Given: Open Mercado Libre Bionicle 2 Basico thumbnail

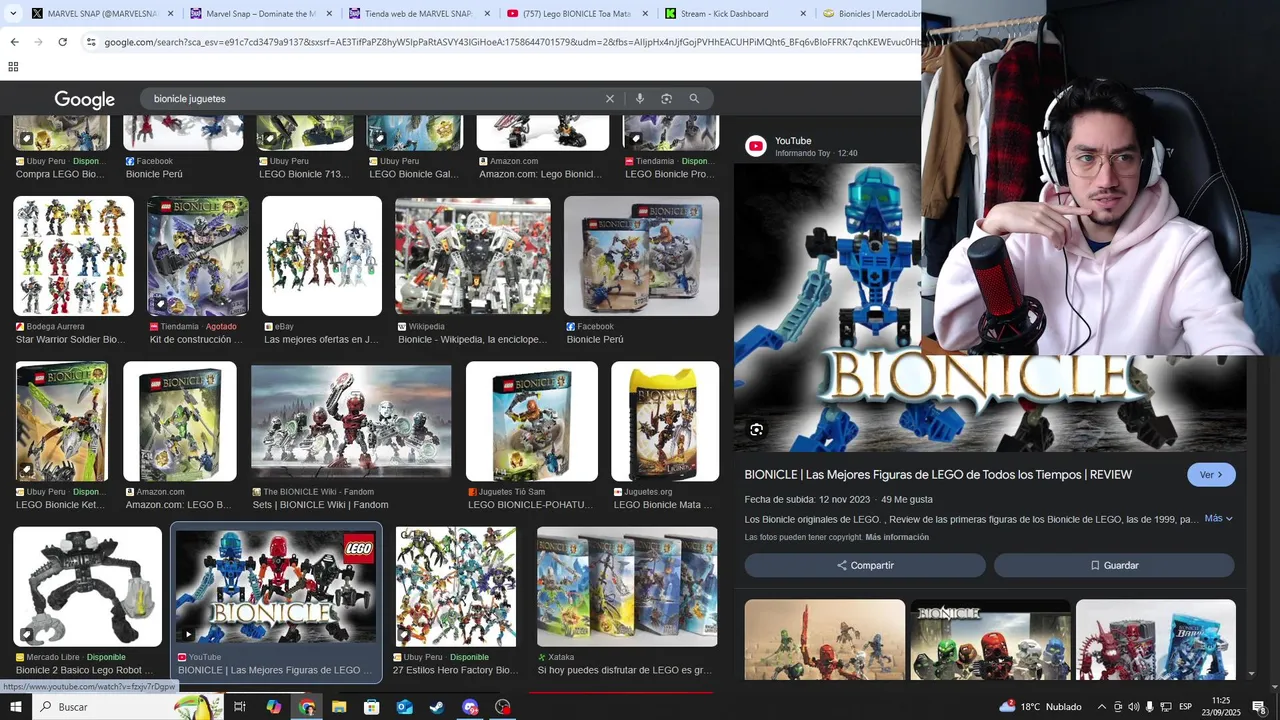Looking at the screenshot, I should (x=87, y=587).
